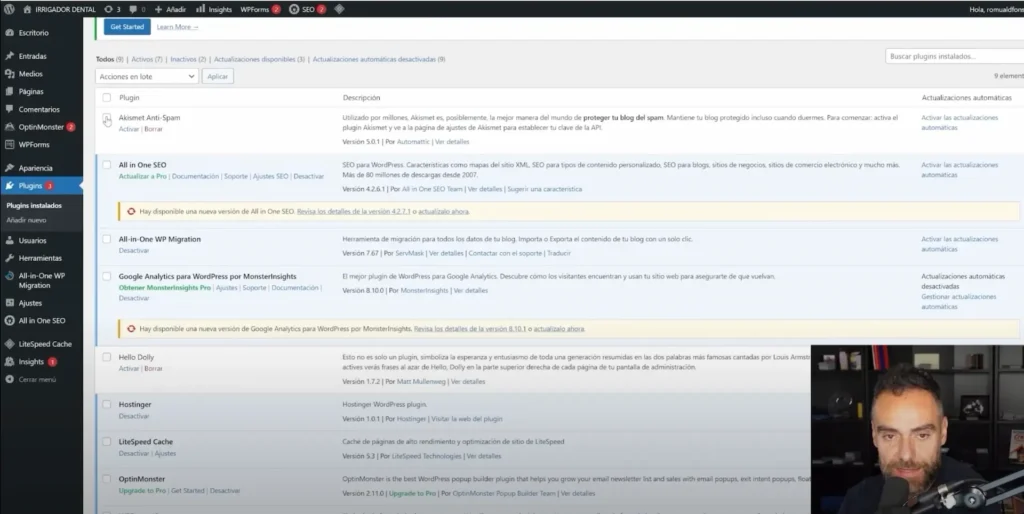Check the LiteSpeed Cache plugin checkbox
Image resolution: width=1024 pixels, height=514 pixels.
pyautogui.click(x=106, y=442)
